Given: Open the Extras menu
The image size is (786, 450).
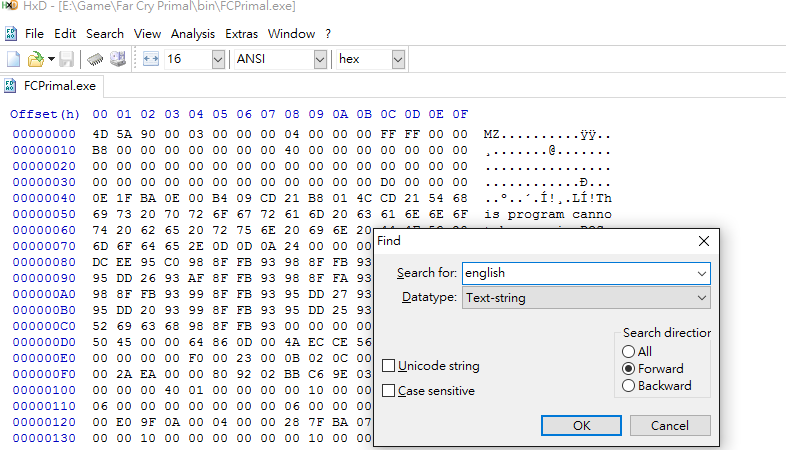Looking at the screenshot, I should (241, 34).
